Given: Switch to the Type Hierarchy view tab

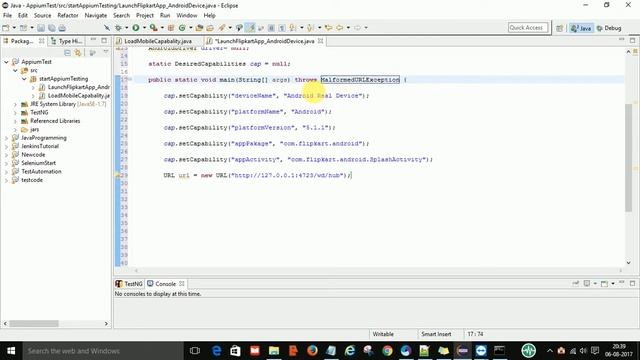Looking at the screenshot, I should [x=67, y=41].
